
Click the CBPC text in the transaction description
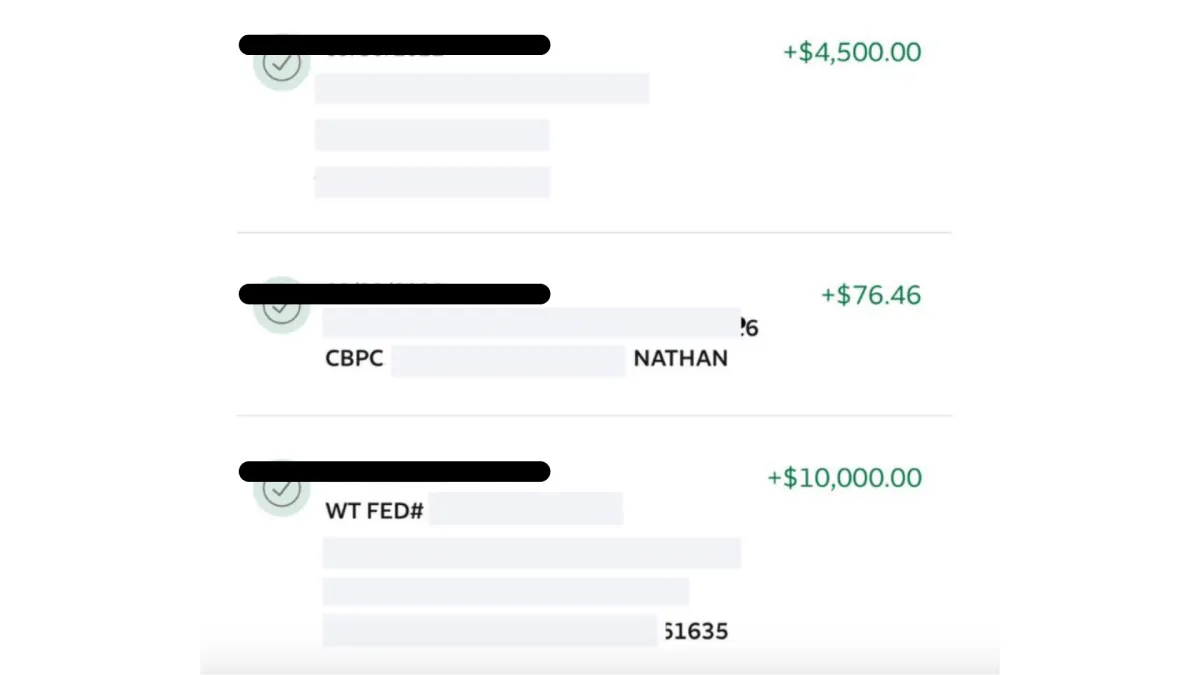tap(354, 359)
